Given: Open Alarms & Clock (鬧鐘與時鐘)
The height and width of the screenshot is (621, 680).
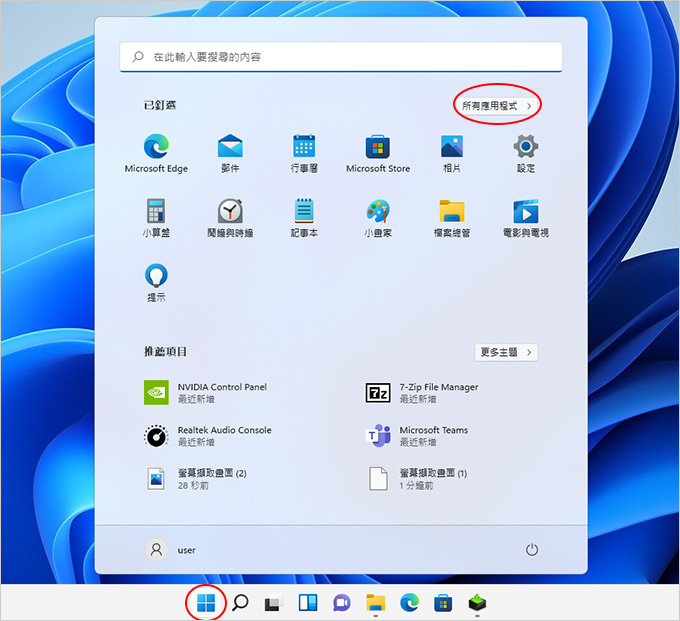Looking at the screenshot, I should coord(230,218).
